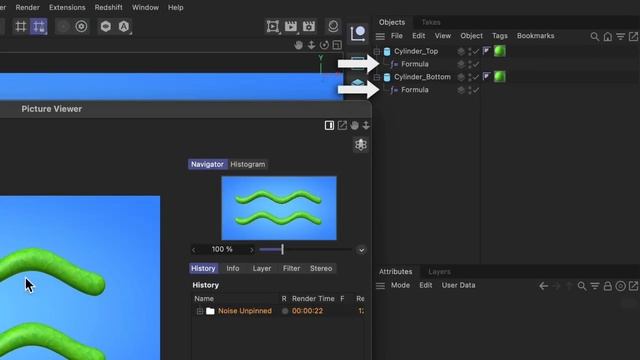This screenshot has height=360, width=640.
Task: Toggle Cylinder_Top visibility dots
Action: coord(469,51)
